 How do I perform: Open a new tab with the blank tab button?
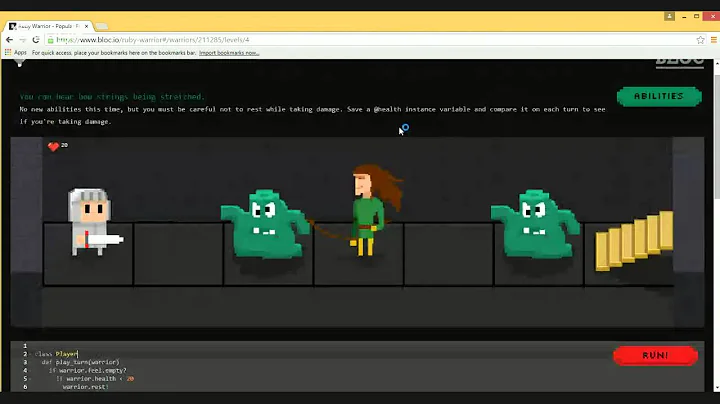[x=102, y=26]
